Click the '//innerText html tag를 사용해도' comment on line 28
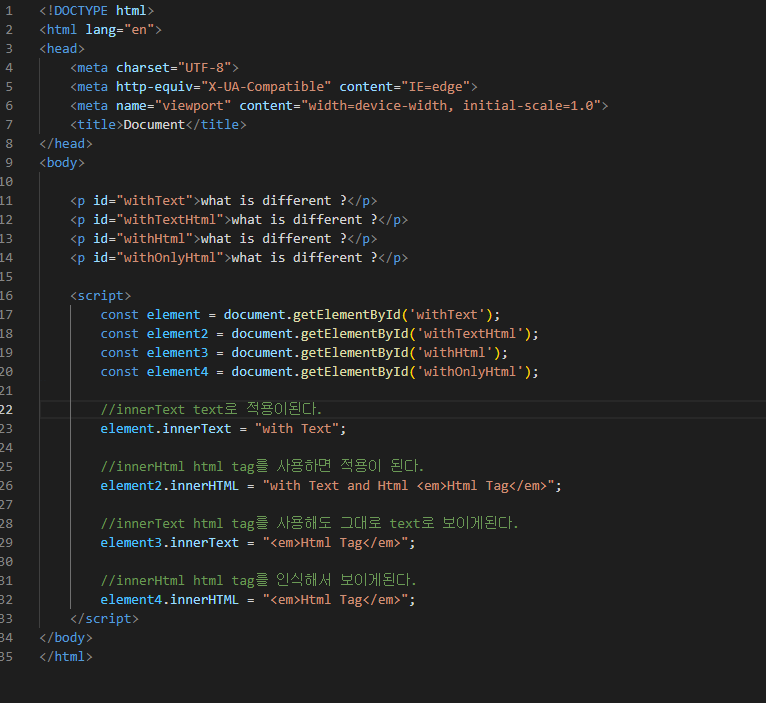 215,524
